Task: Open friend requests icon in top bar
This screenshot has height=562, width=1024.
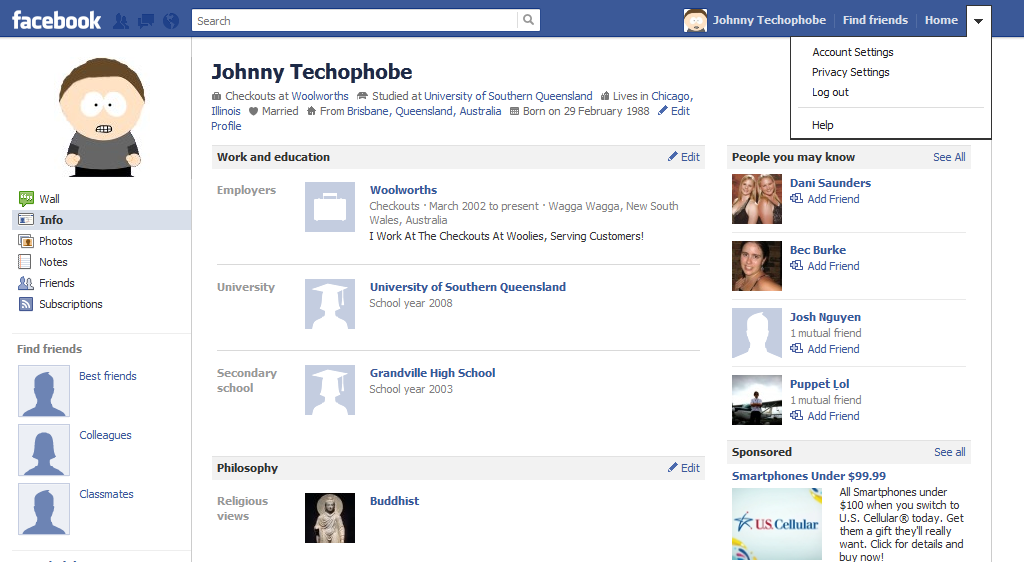Action: point(121,21)
